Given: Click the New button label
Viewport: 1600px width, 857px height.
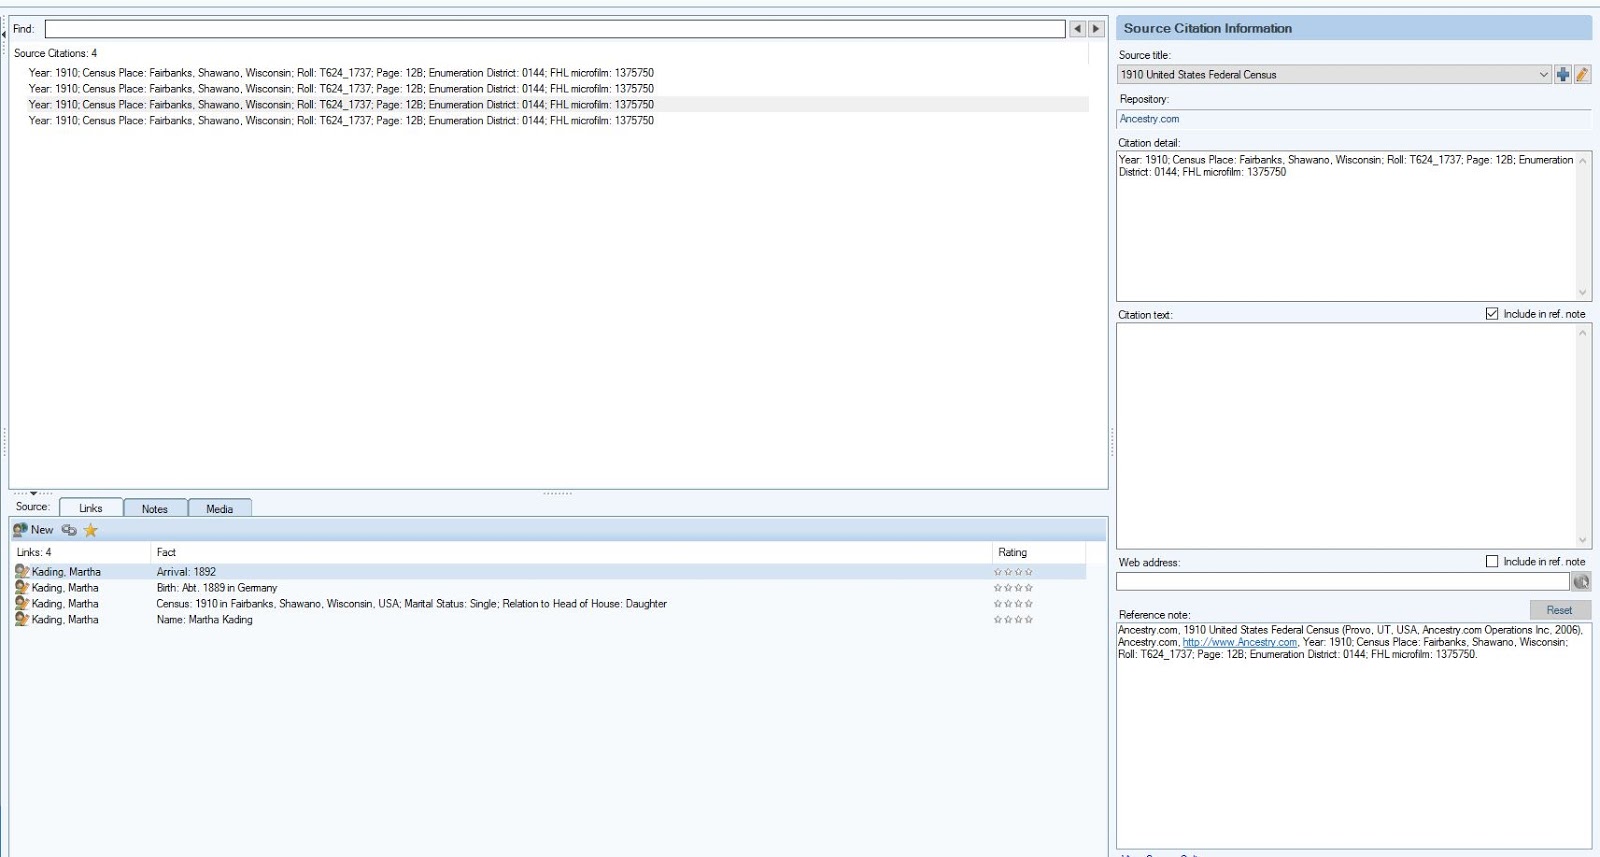Looking at the screenshot, I should [x=42, y=530].
